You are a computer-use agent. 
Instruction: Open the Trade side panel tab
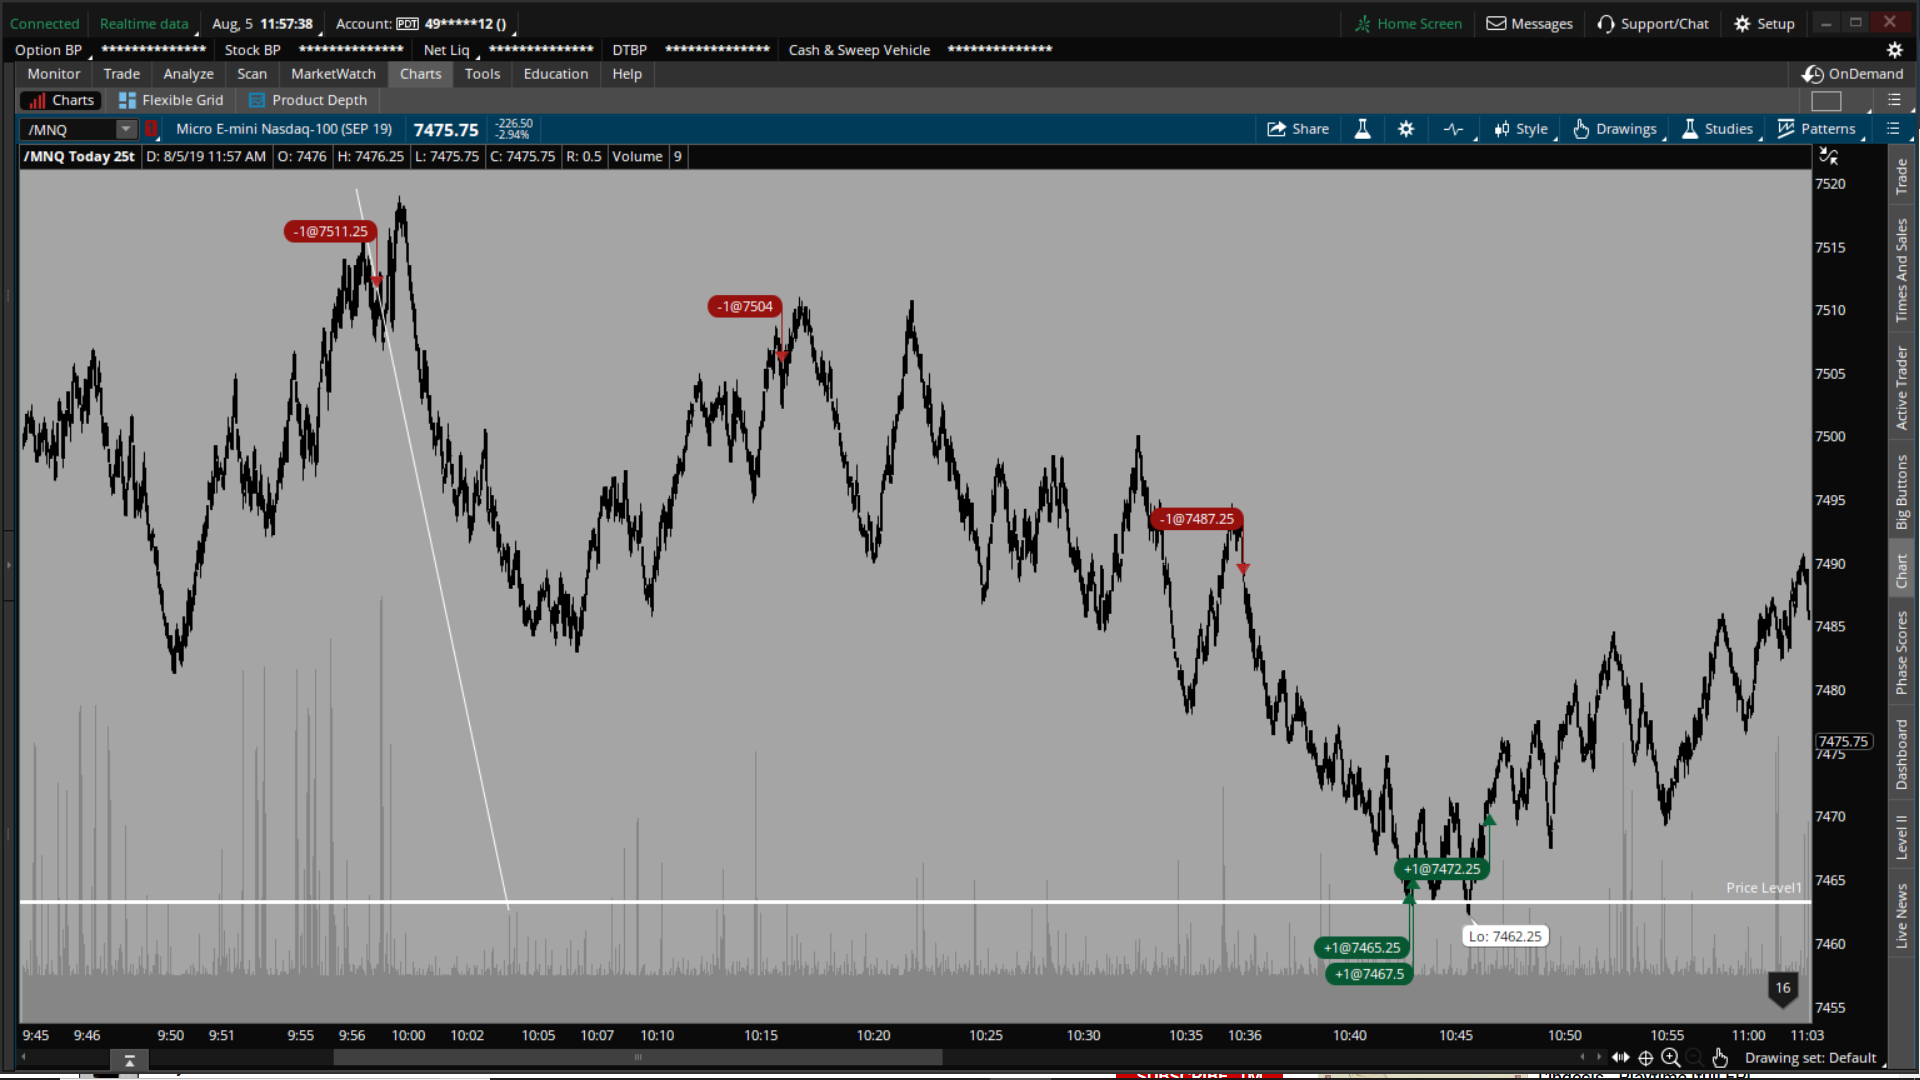(x=1902, y=177)
